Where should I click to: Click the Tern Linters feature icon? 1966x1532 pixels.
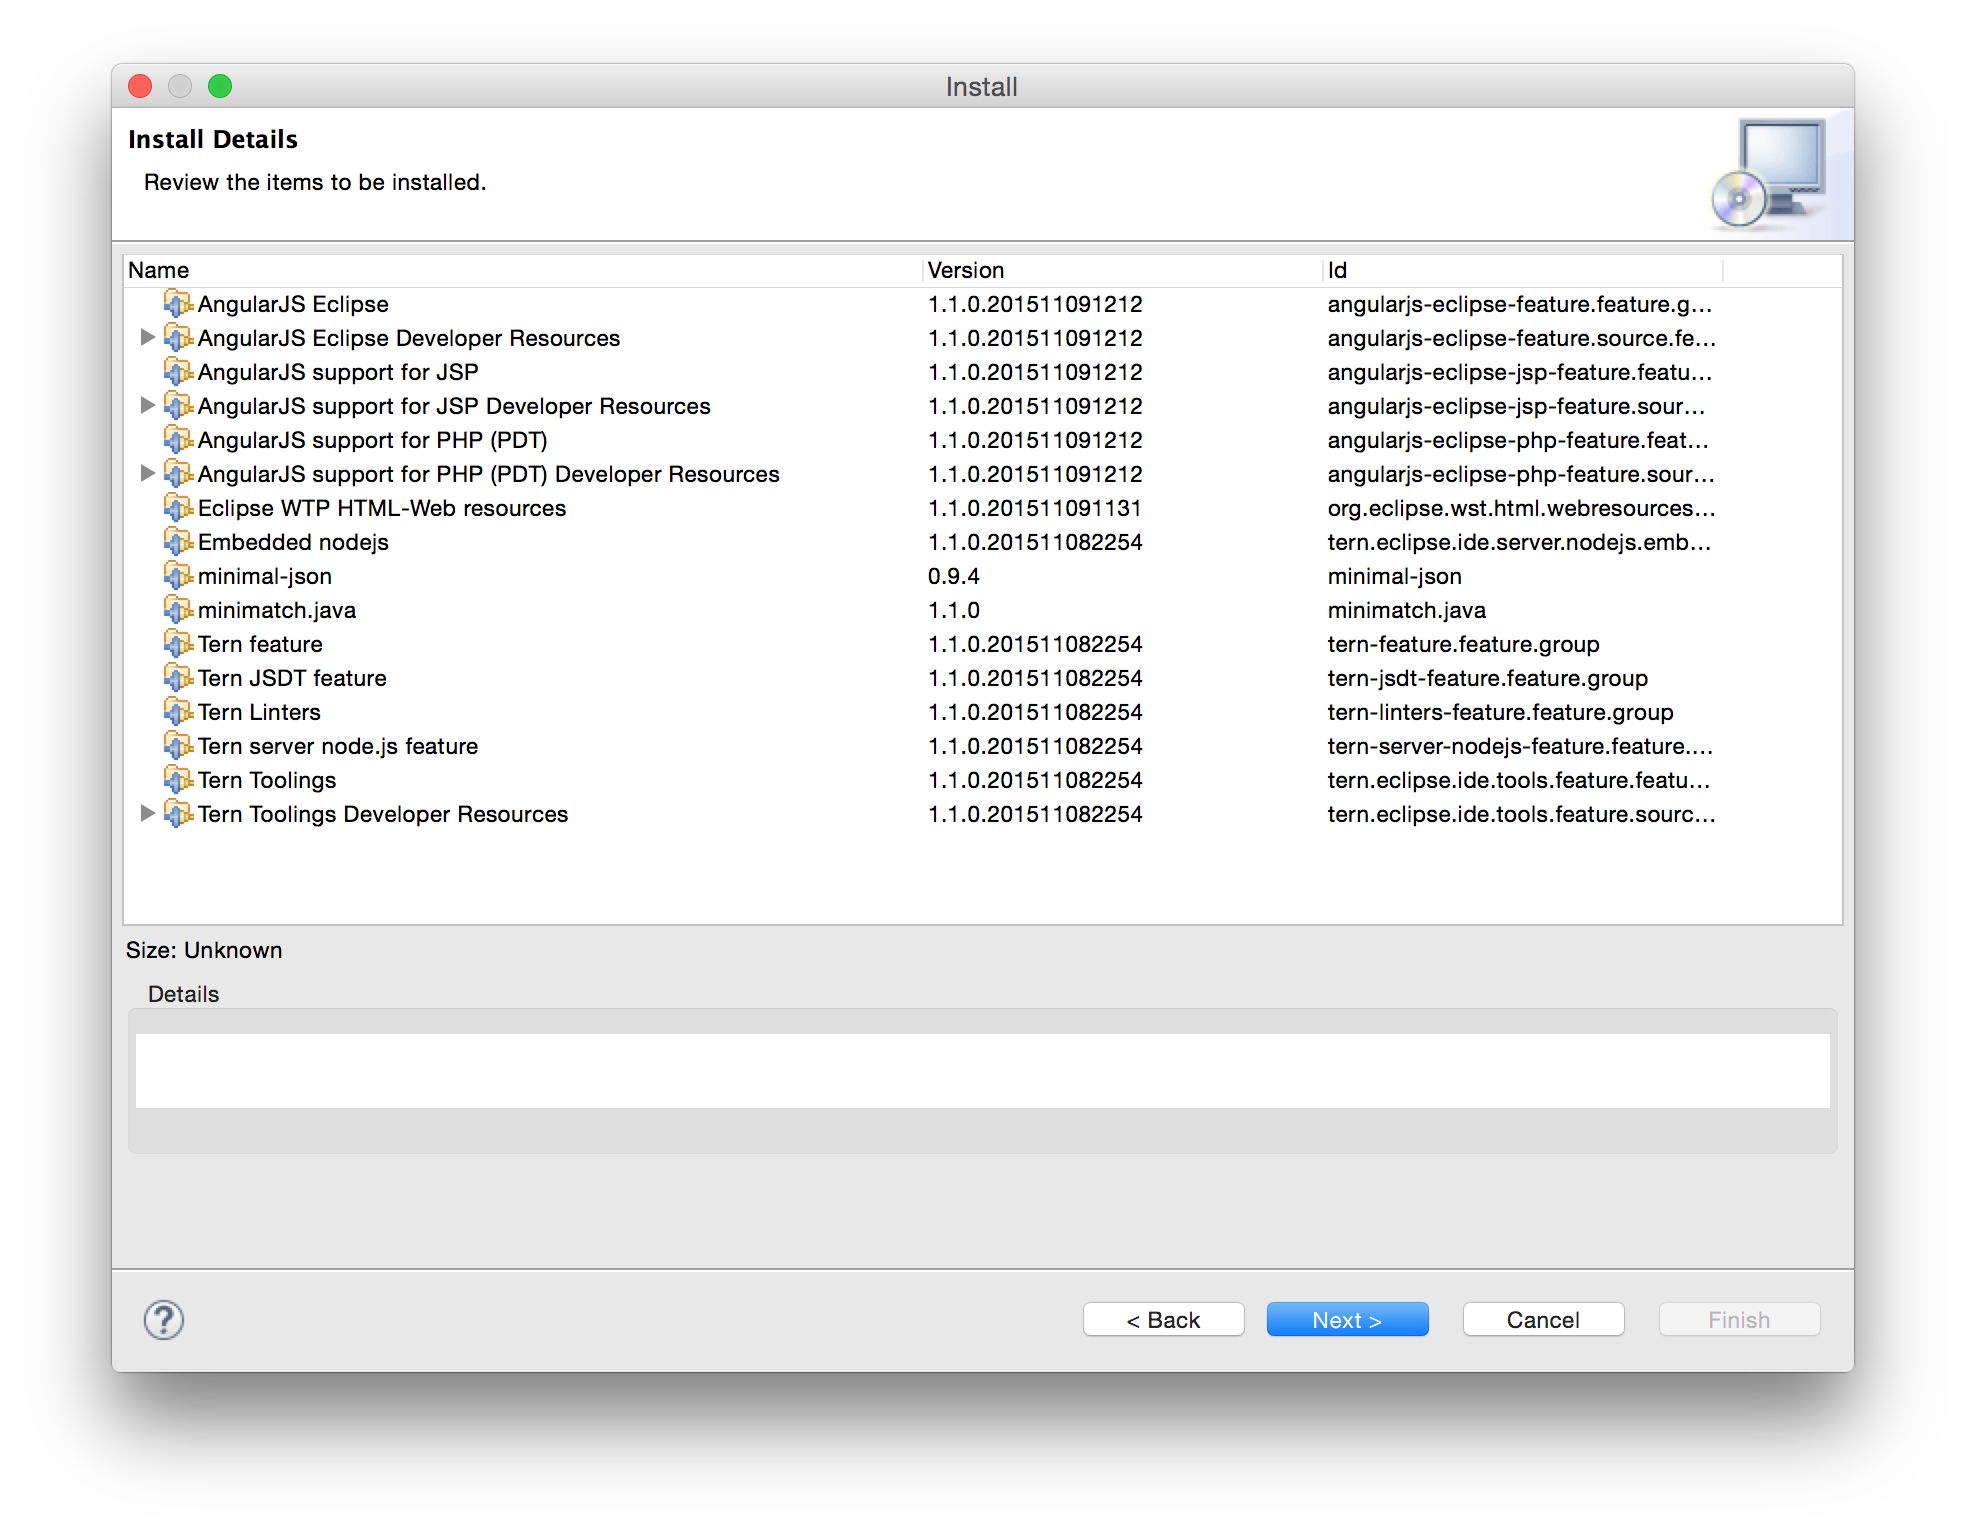(x=178, y=711)
